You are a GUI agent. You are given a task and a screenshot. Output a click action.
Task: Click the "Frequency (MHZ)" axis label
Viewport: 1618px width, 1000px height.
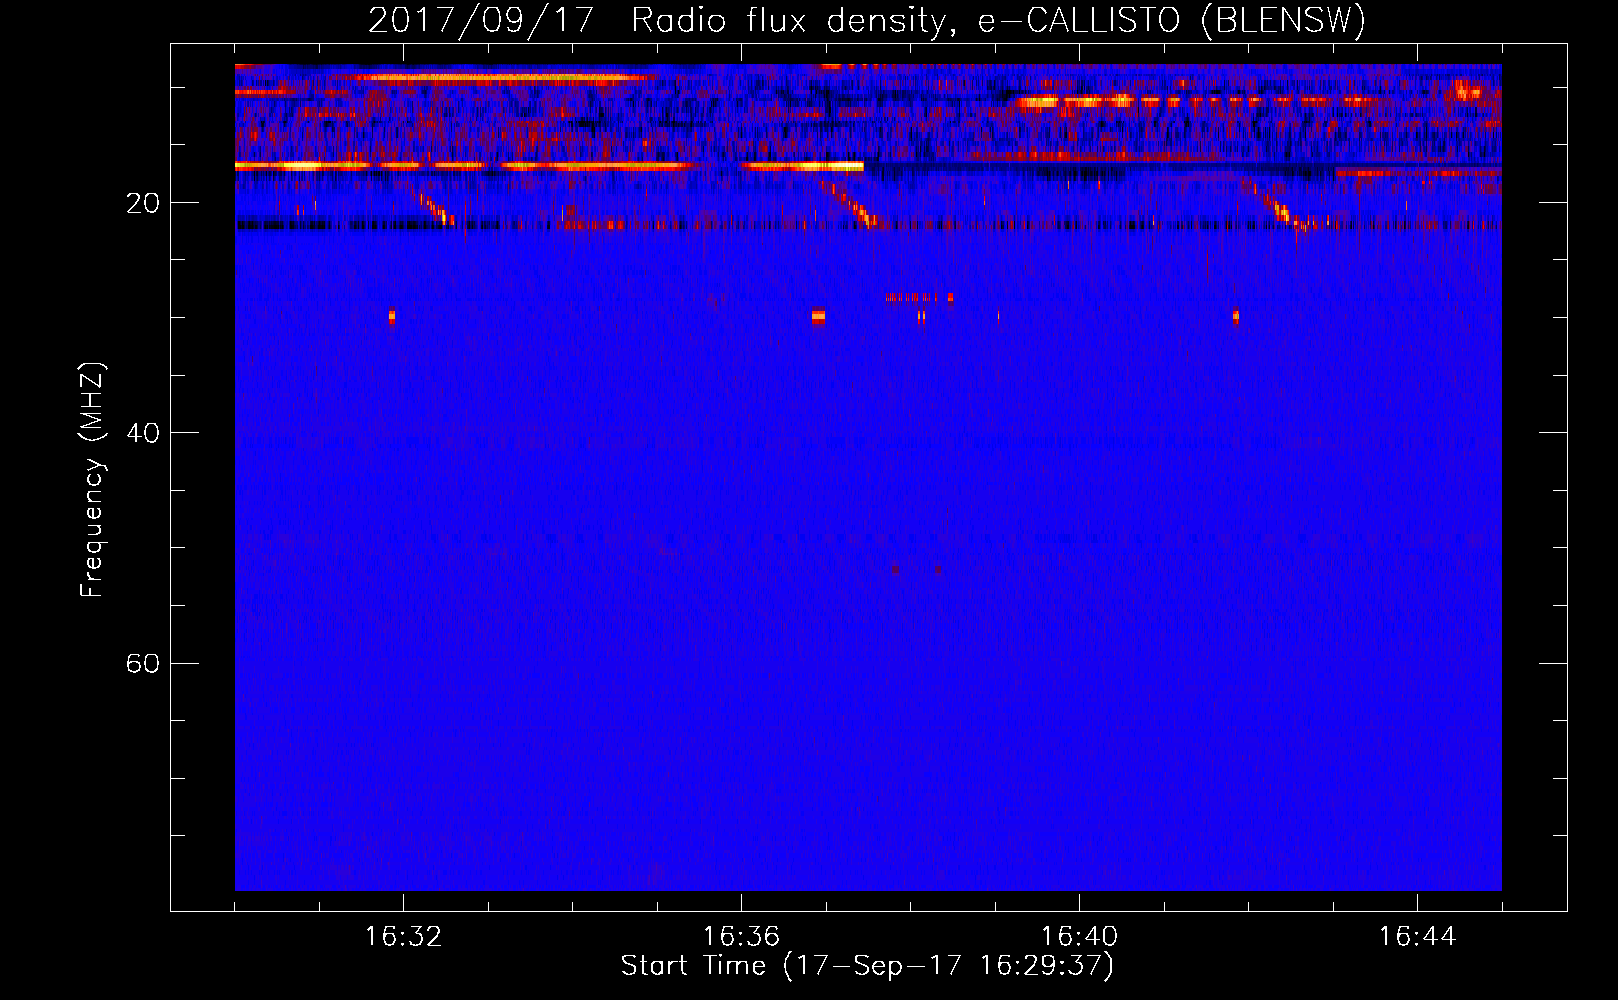click(92, 480)
